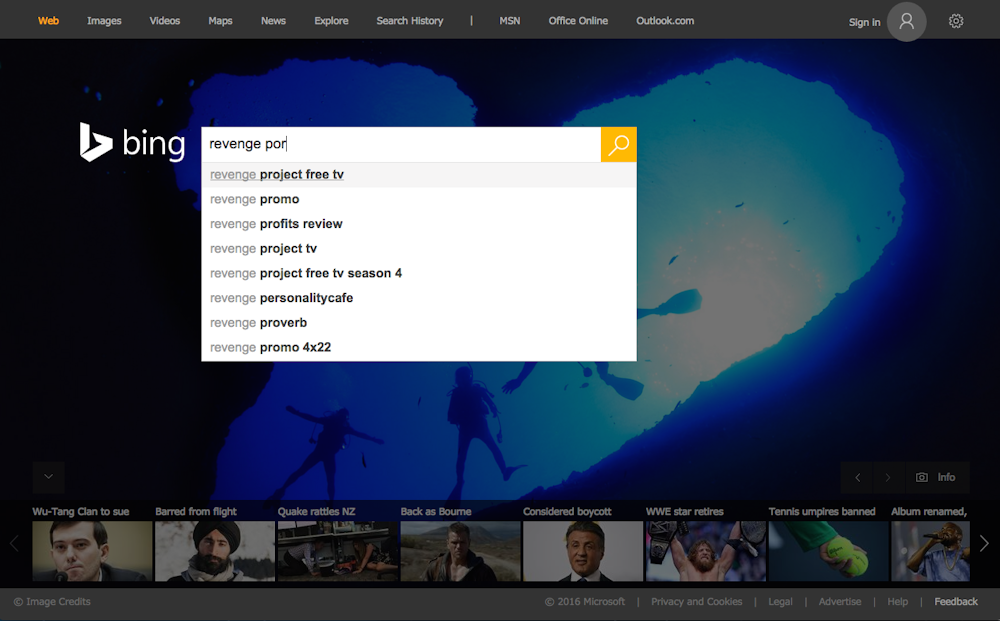Screen dimensions: 1000x621
Task: Open Outlook.com link
Action: point(665,20)
